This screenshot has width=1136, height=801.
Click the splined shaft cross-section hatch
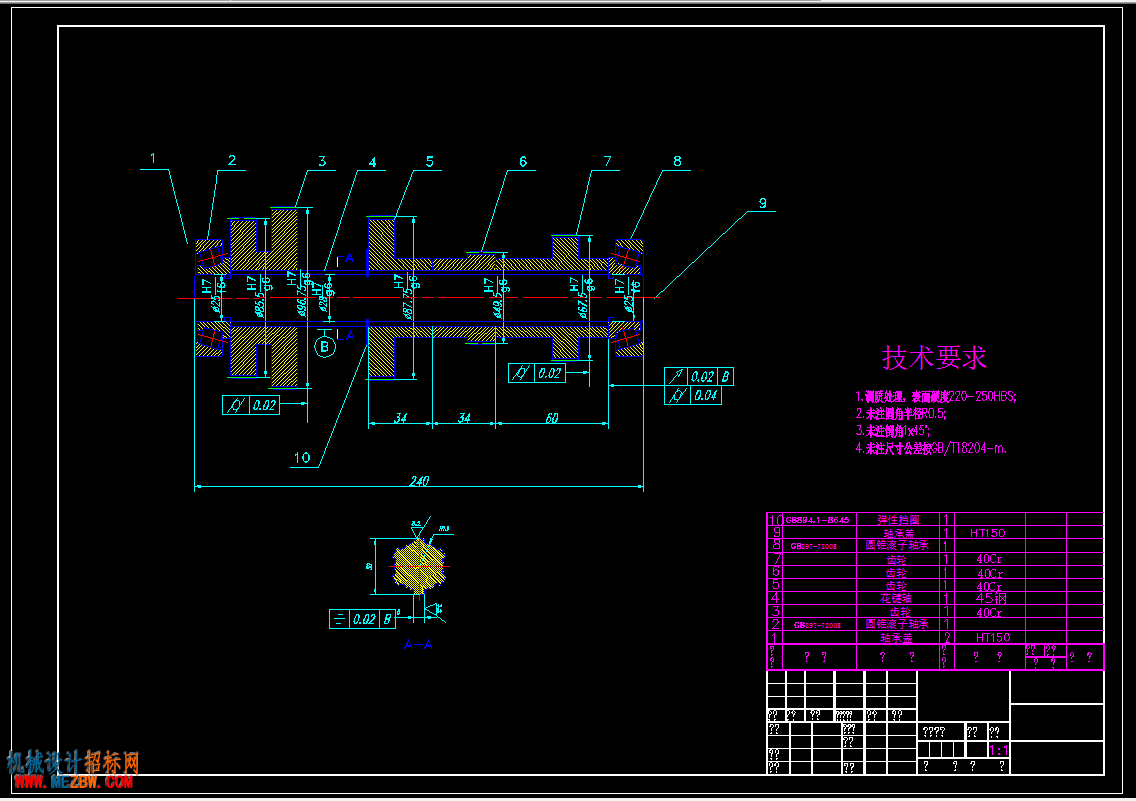coord(420,566)
